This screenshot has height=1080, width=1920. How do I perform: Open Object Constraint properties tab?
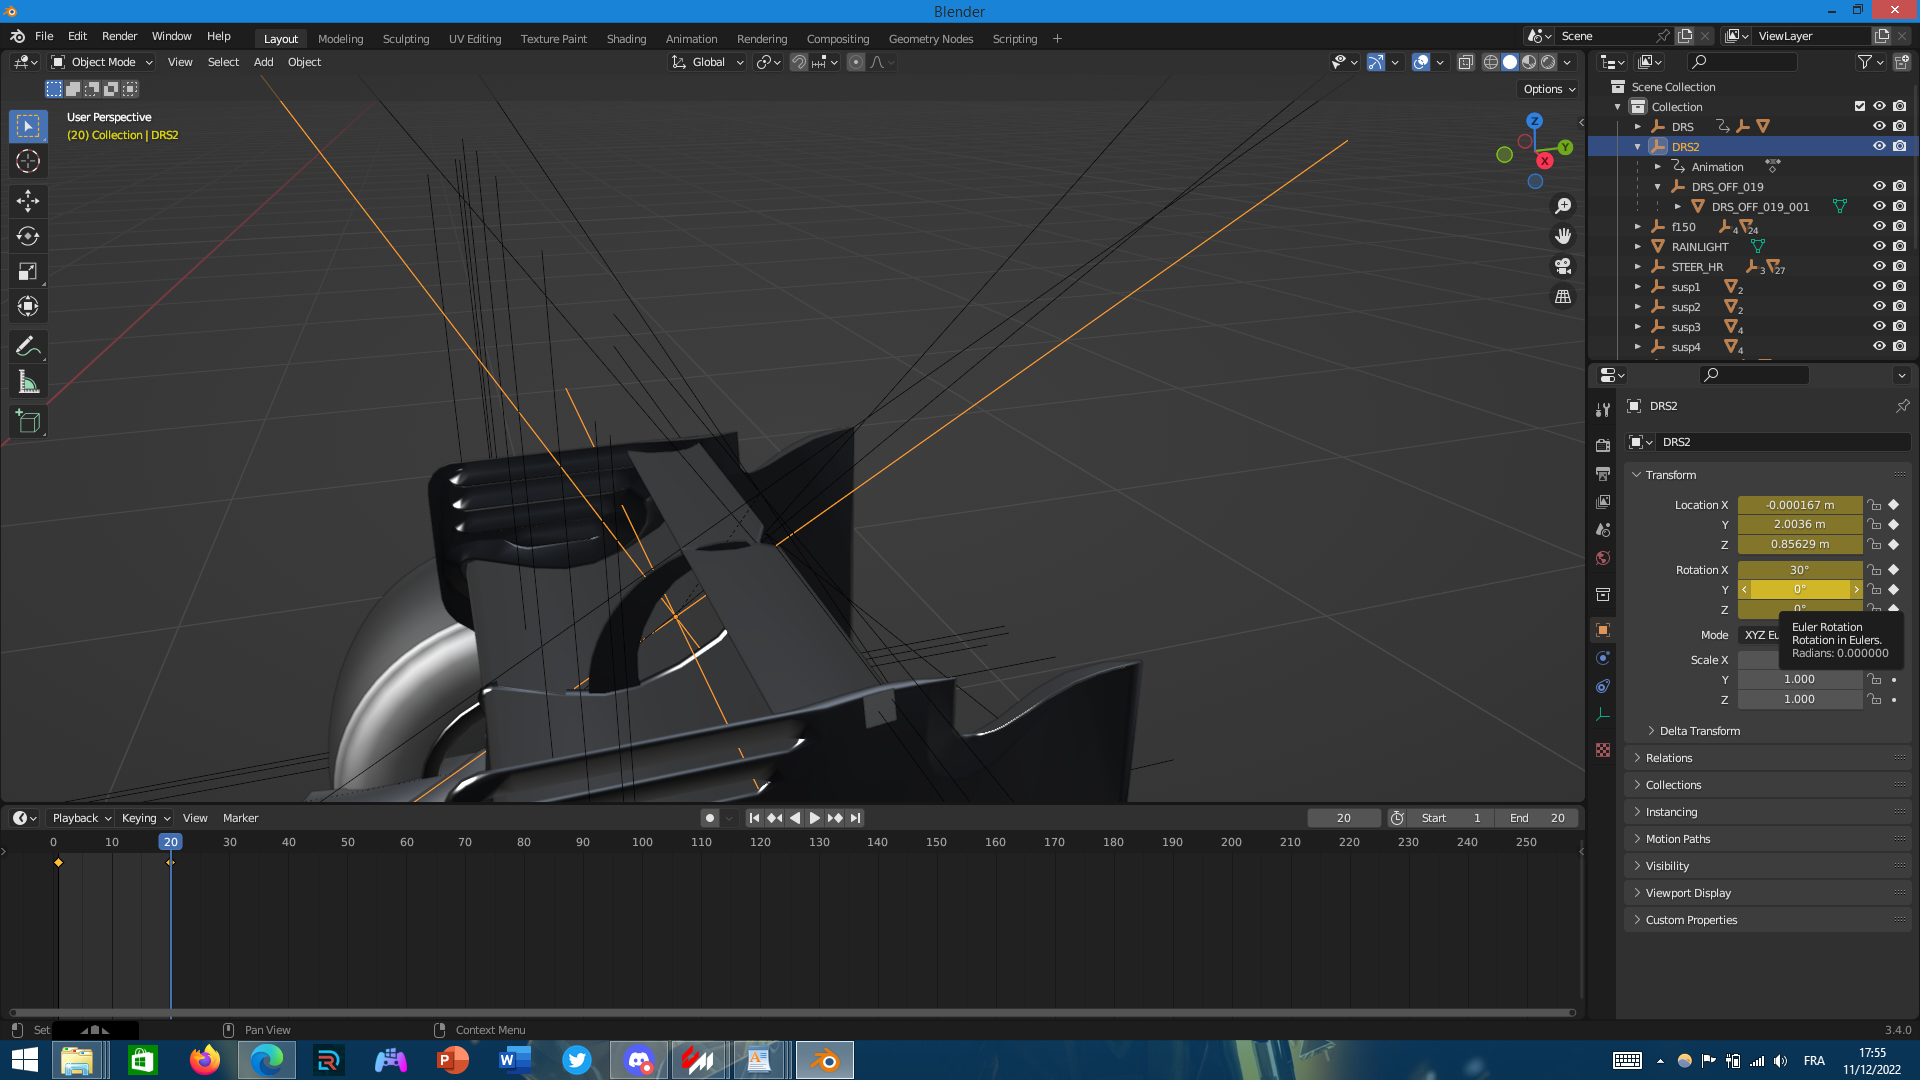1603,686
